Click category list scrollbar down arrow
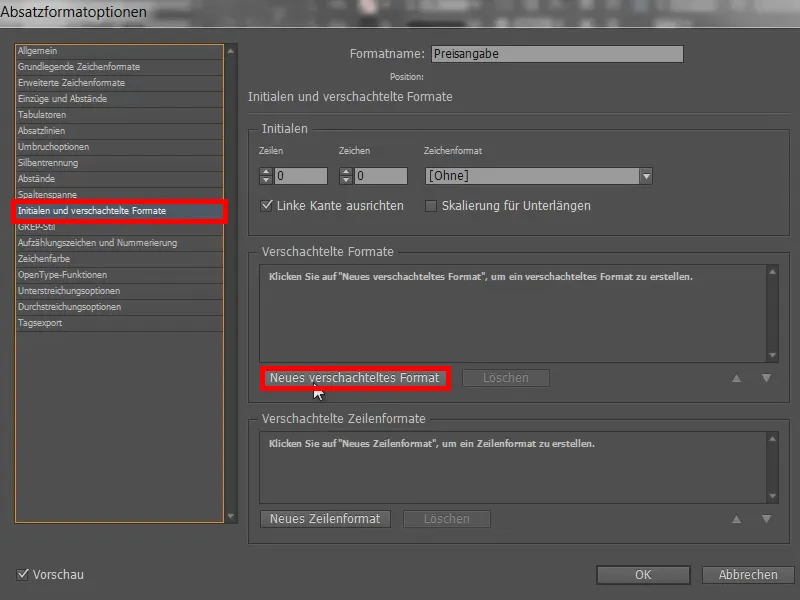This screenshot has height=600, width=800. (x=231, y=517)
